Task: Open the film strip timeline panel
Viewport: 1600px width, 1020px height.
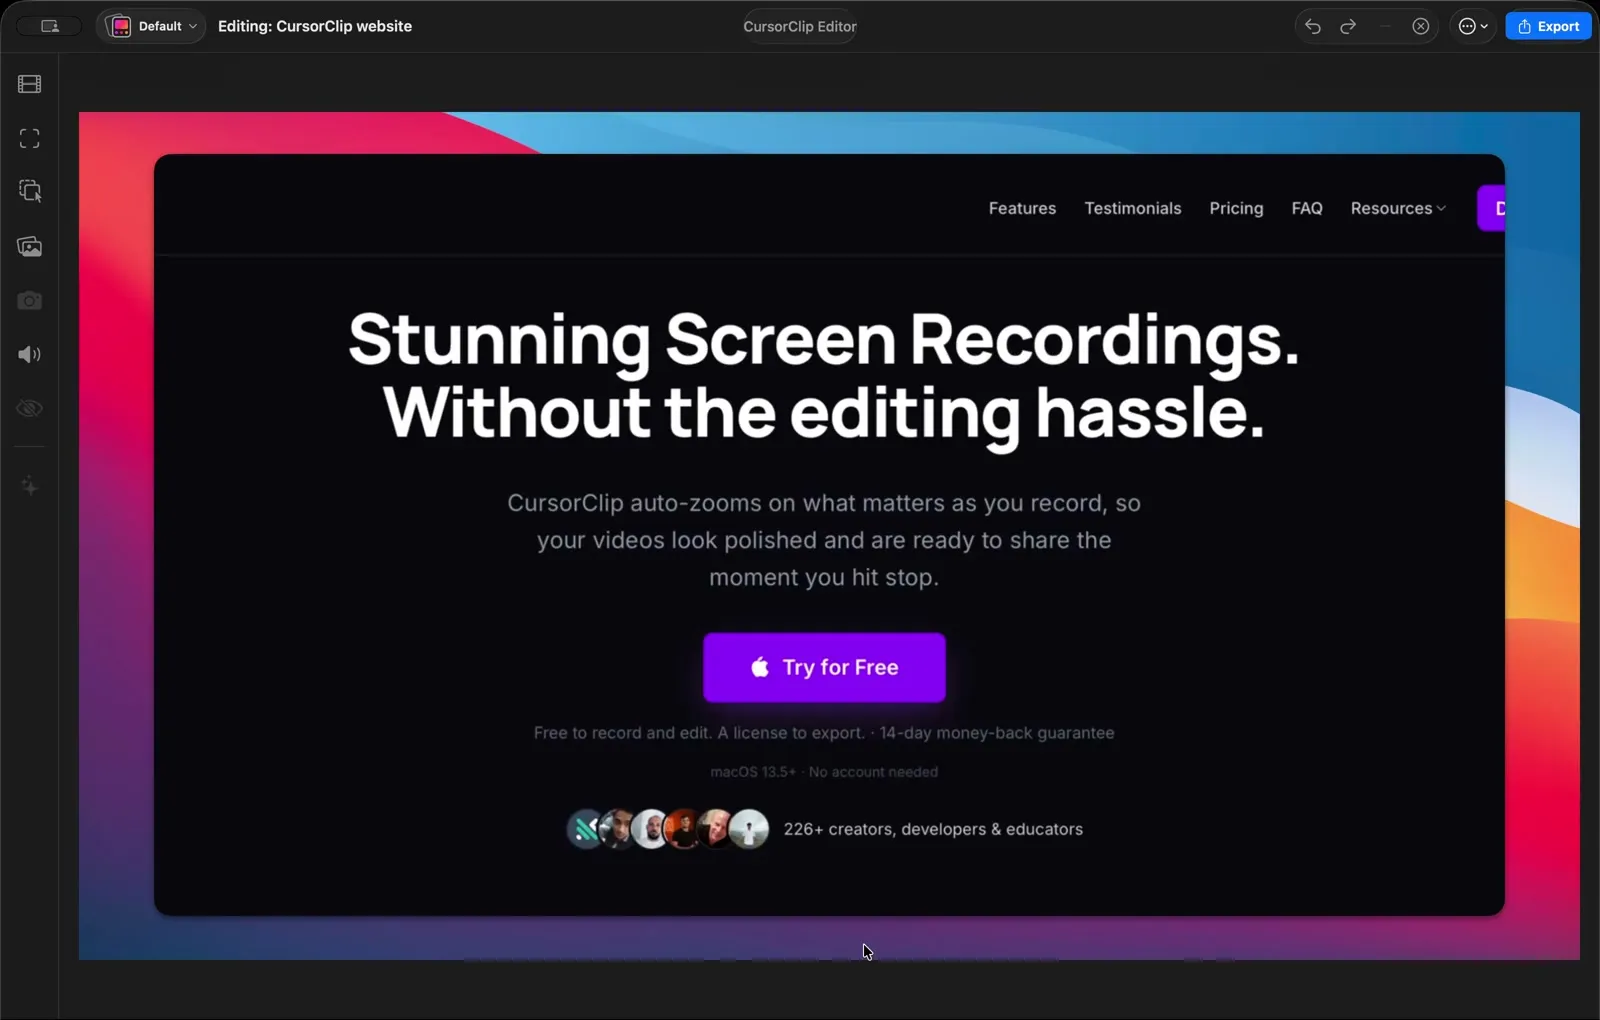Action: [x=30, y=84]
